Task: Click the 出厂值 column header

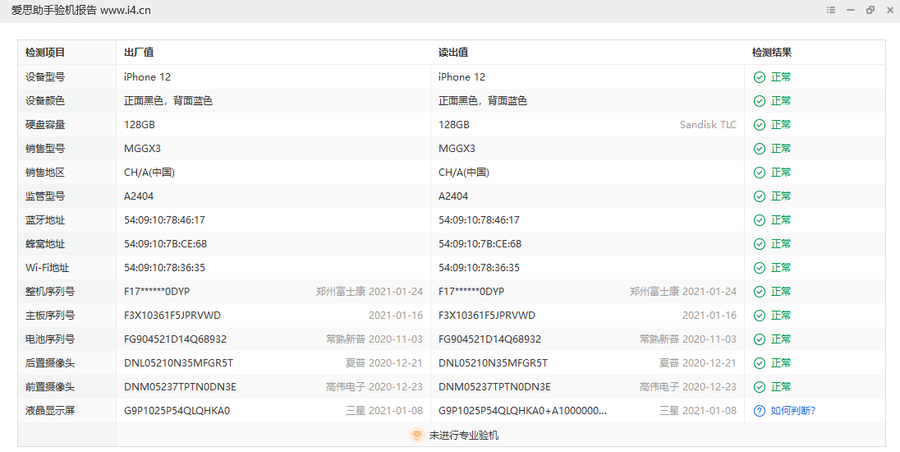Action: click(x=138, y=52)
